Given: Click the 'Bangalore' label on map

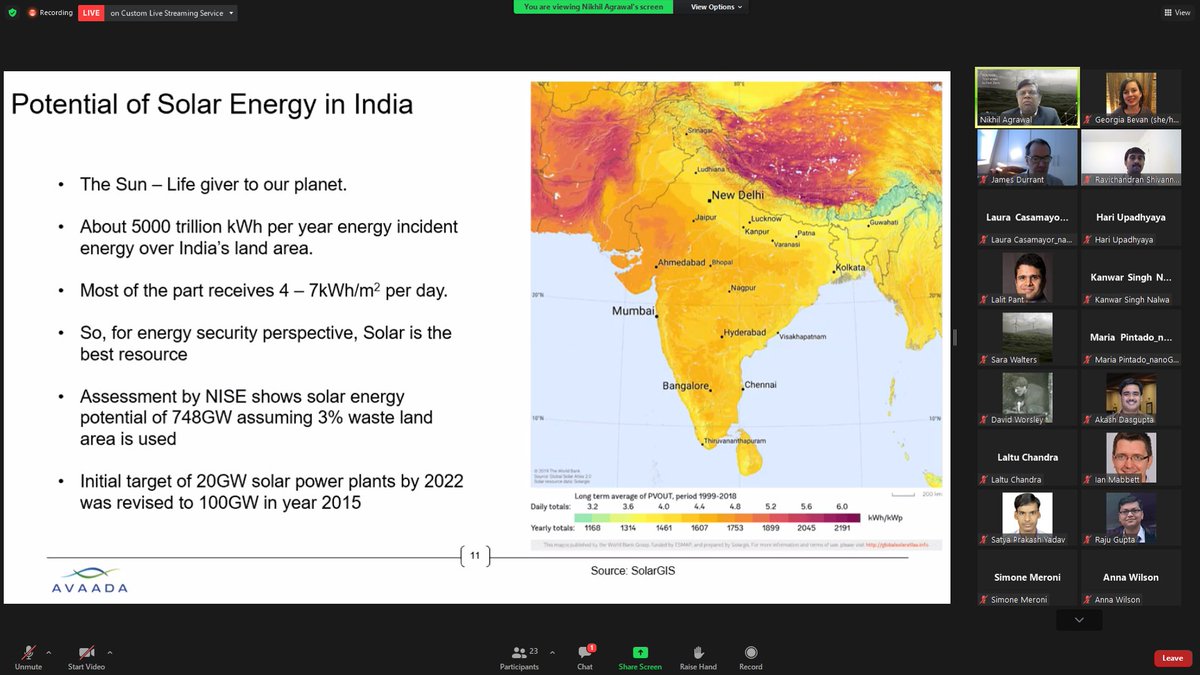Looking at the screenshot, I should click(x=686, y=386).
